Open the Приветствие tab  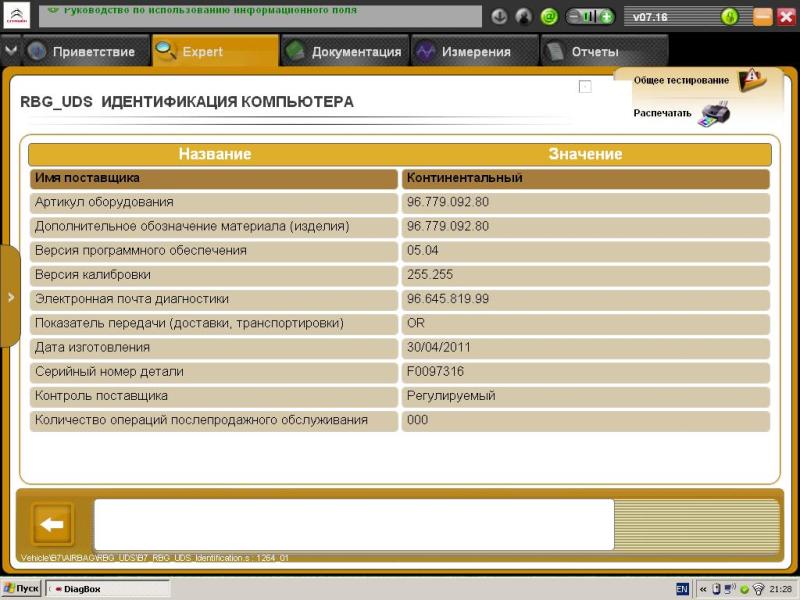86,51
